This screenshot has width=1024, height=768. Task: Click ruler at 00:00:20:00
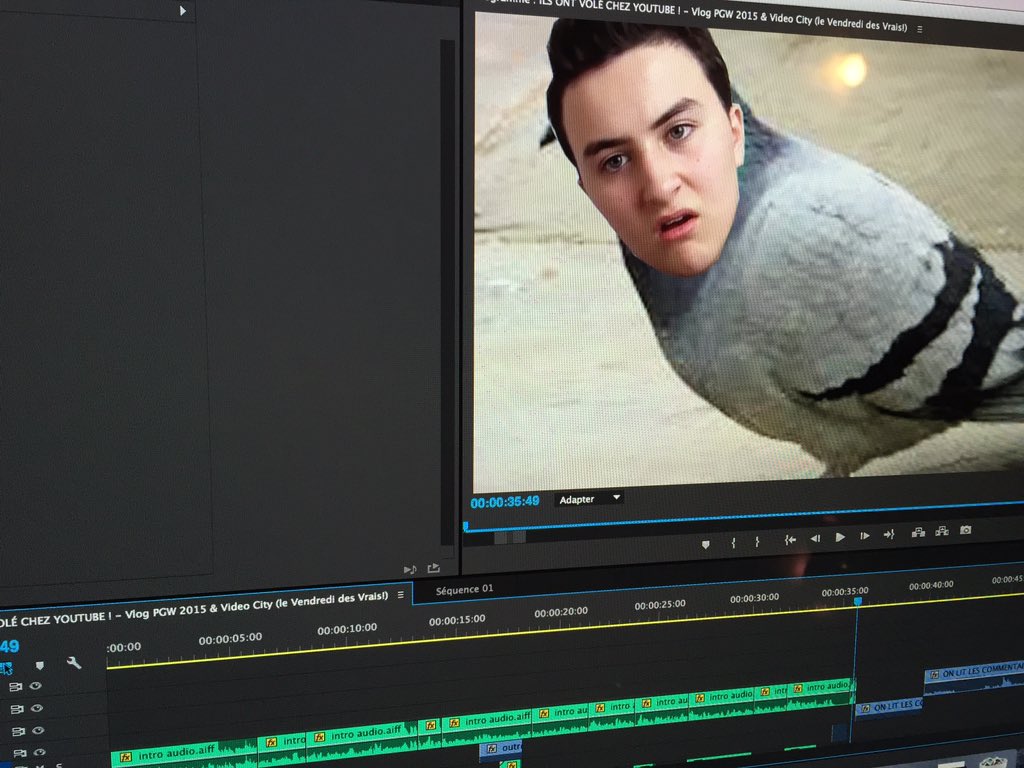pos(561,613)
